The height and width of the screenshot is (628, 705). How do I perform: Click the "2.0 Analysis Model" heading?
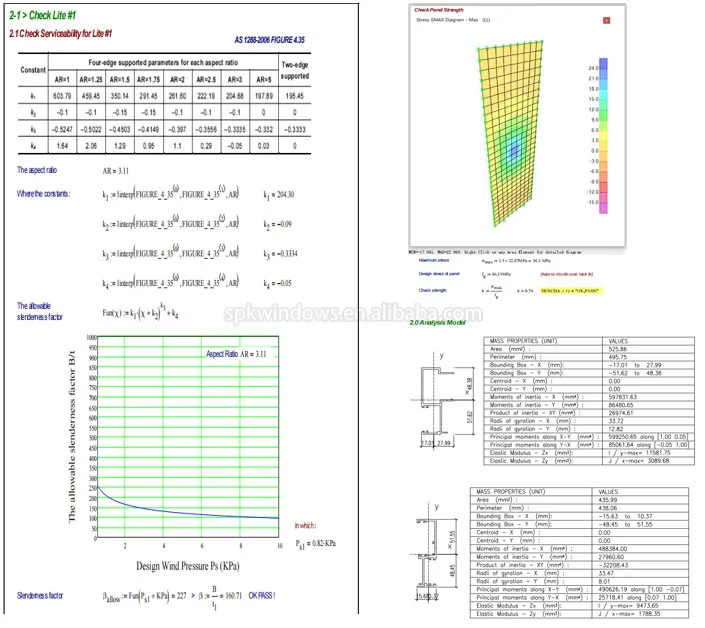pyautogui.click(x=437, y=322)
